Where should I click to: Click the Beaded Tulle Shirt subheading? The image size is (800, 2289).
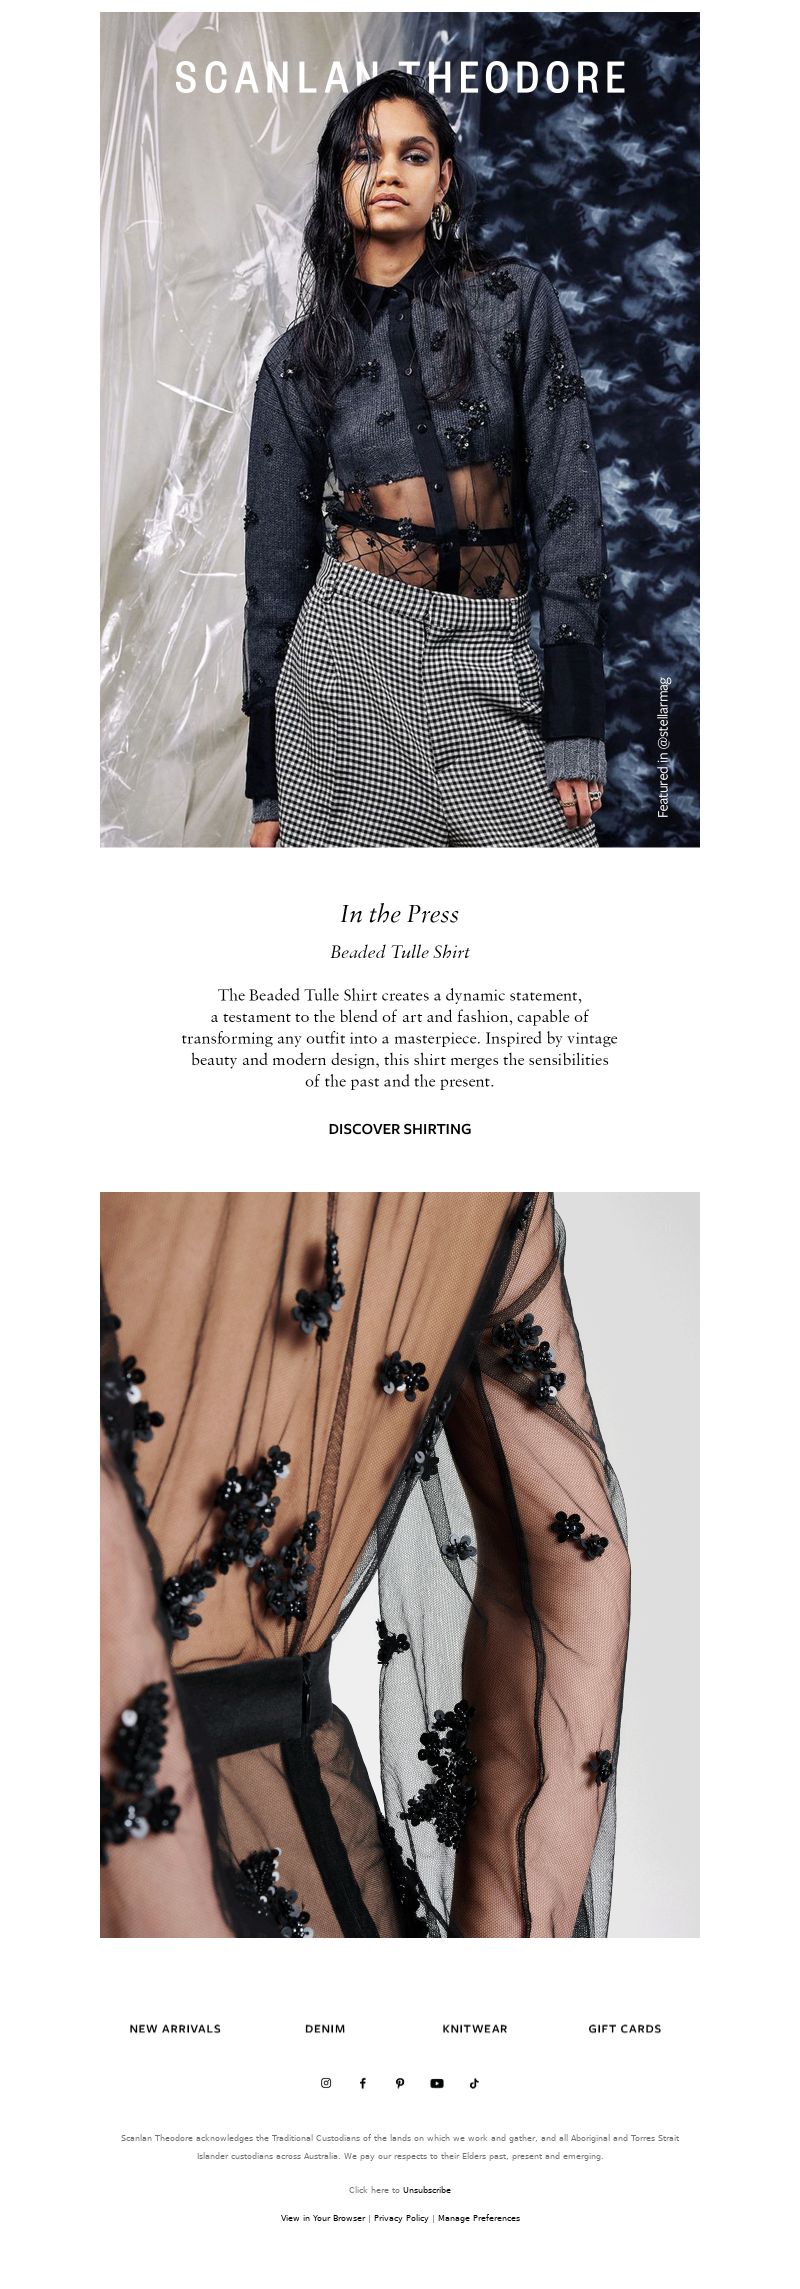tap(400, 952)
